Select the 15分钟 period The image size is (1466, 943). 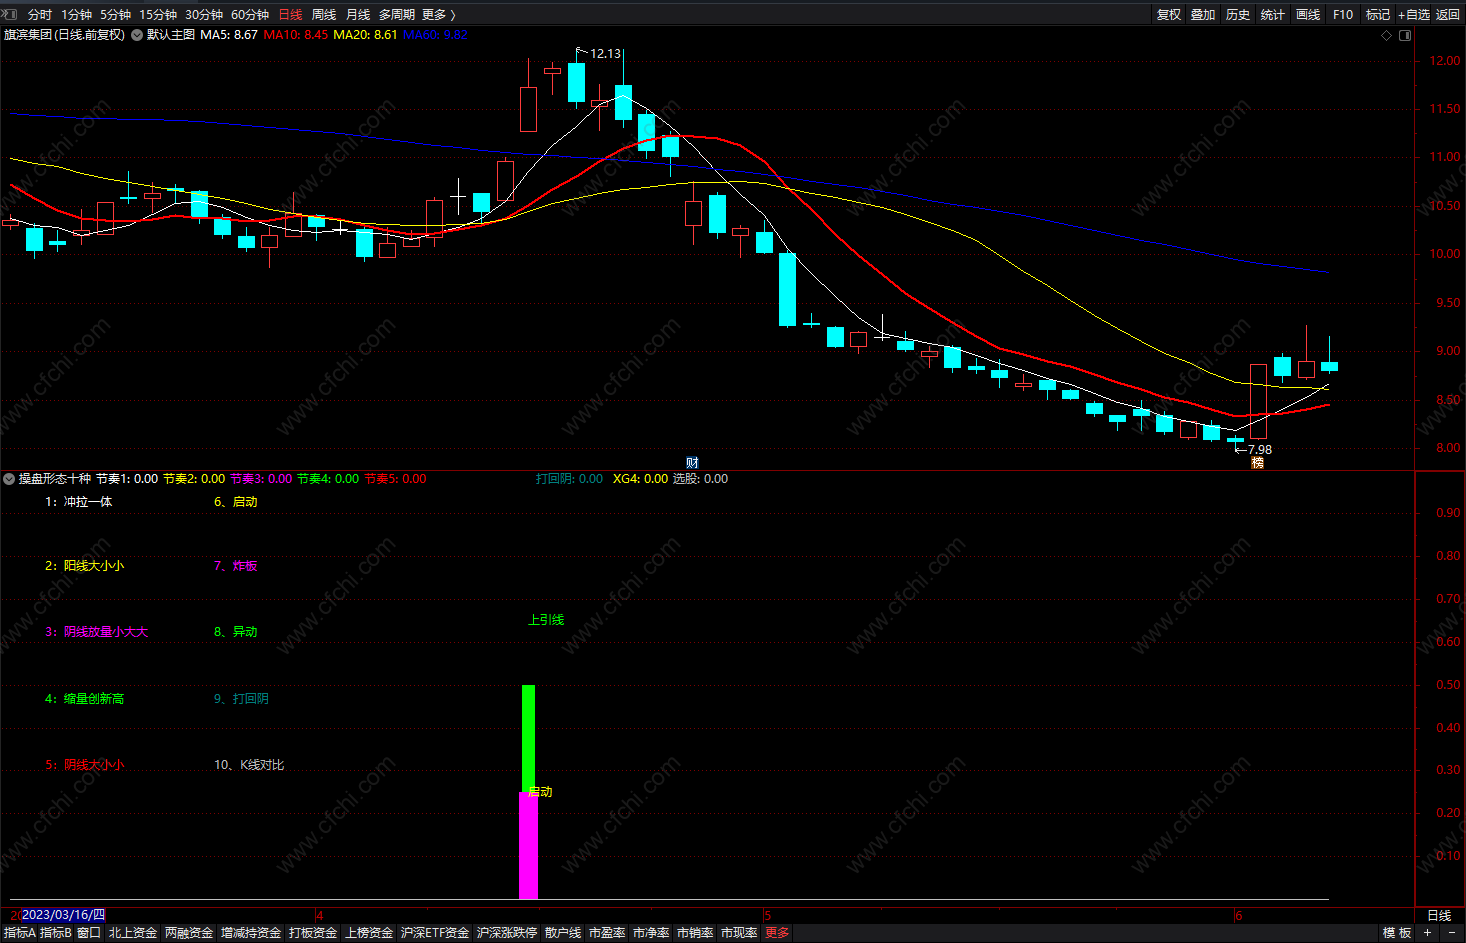tap(158, 14)
